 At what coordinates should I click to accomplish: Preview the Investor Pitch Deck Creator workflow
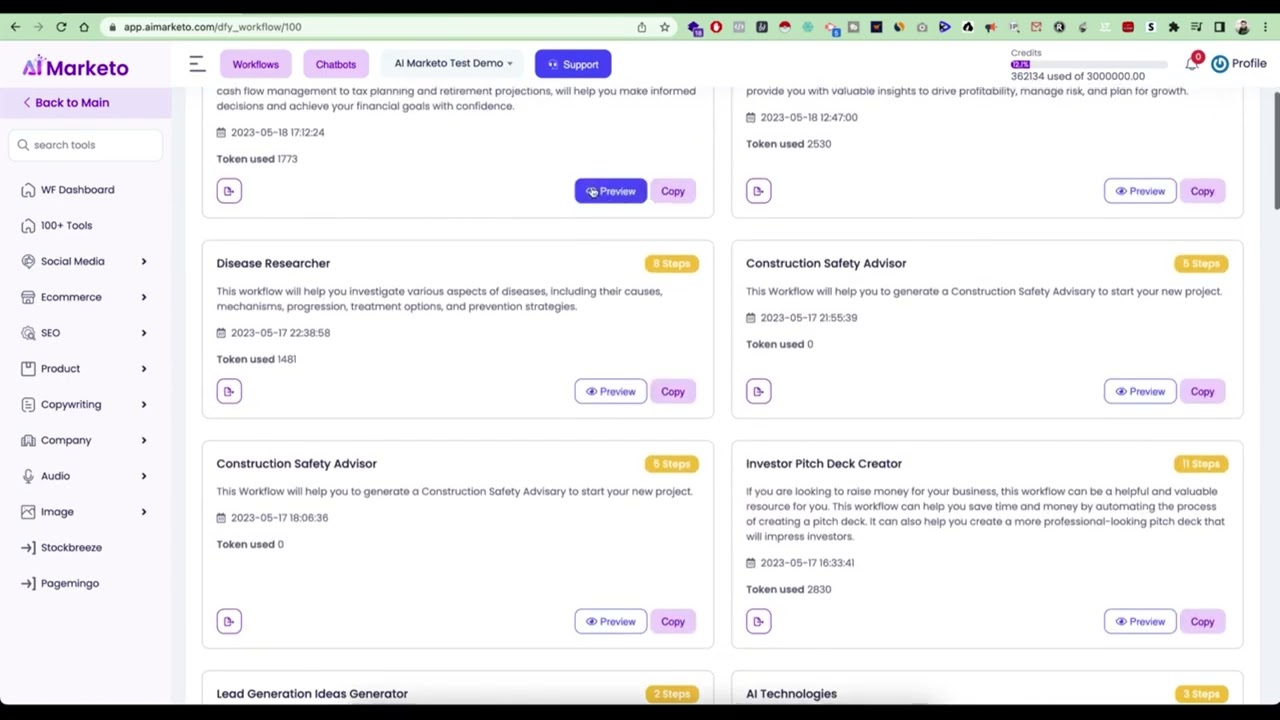tap(1140, 621)
